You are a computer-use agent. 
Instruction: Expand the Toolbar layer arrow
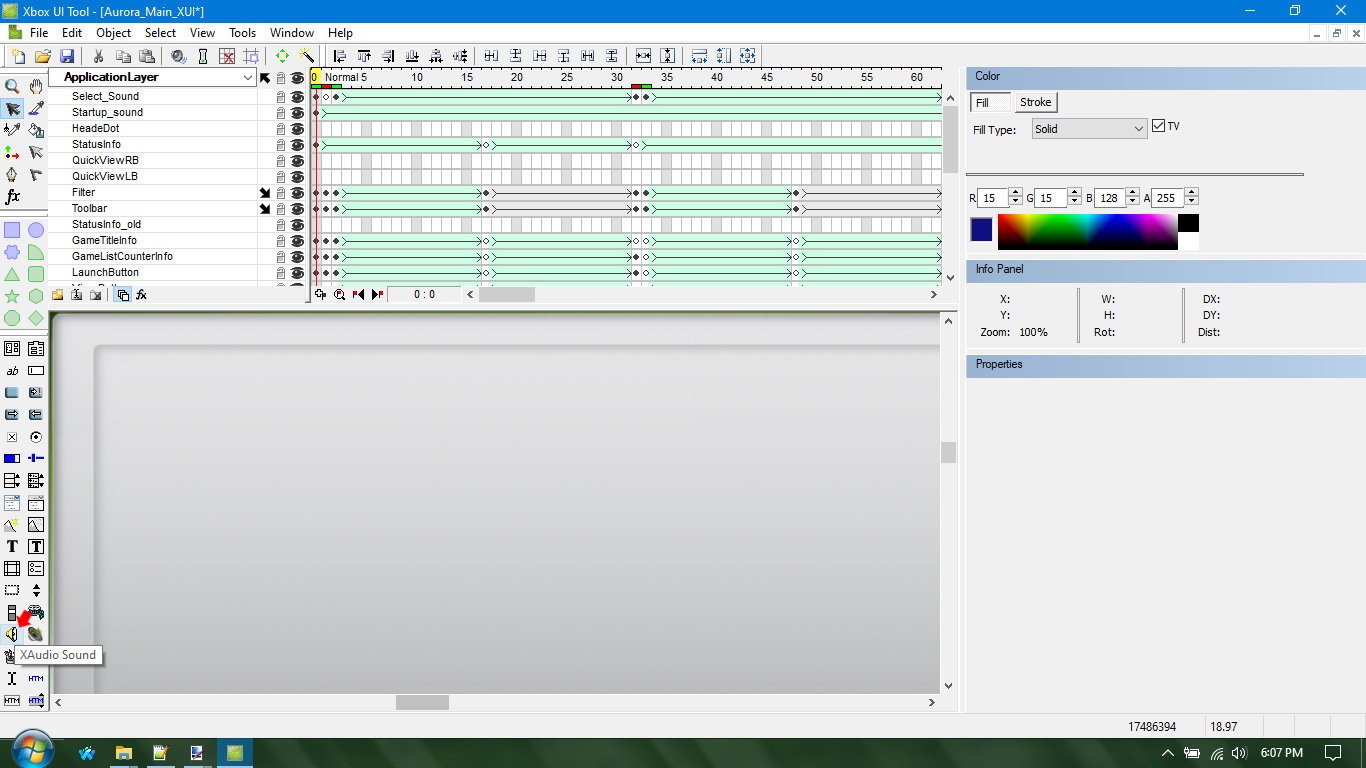[265, 208]
